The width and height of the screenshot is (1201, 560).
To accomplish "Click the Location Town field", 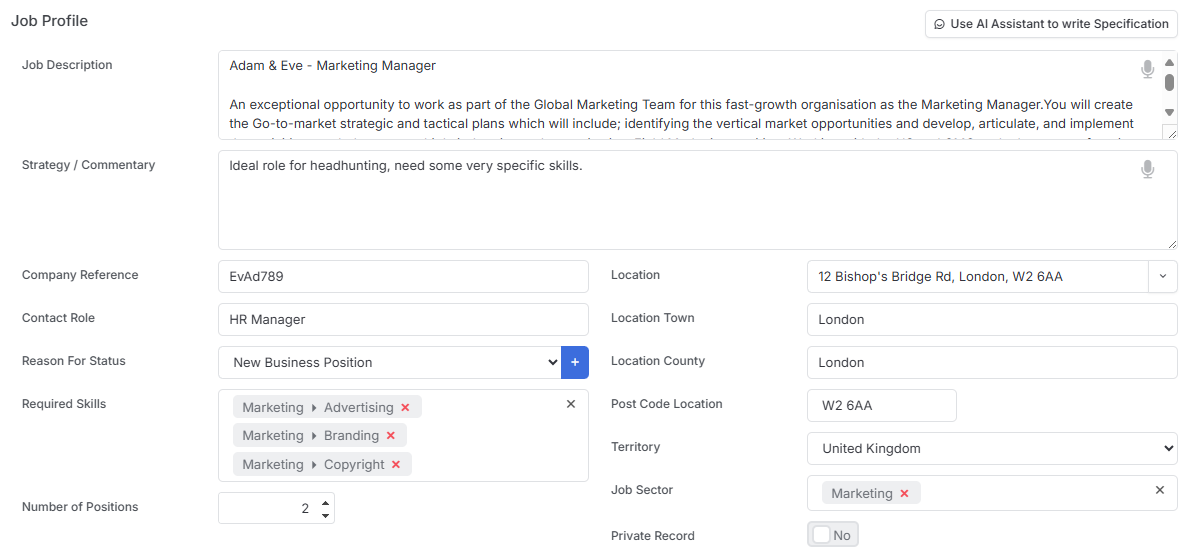I will (x=992, y=319).
